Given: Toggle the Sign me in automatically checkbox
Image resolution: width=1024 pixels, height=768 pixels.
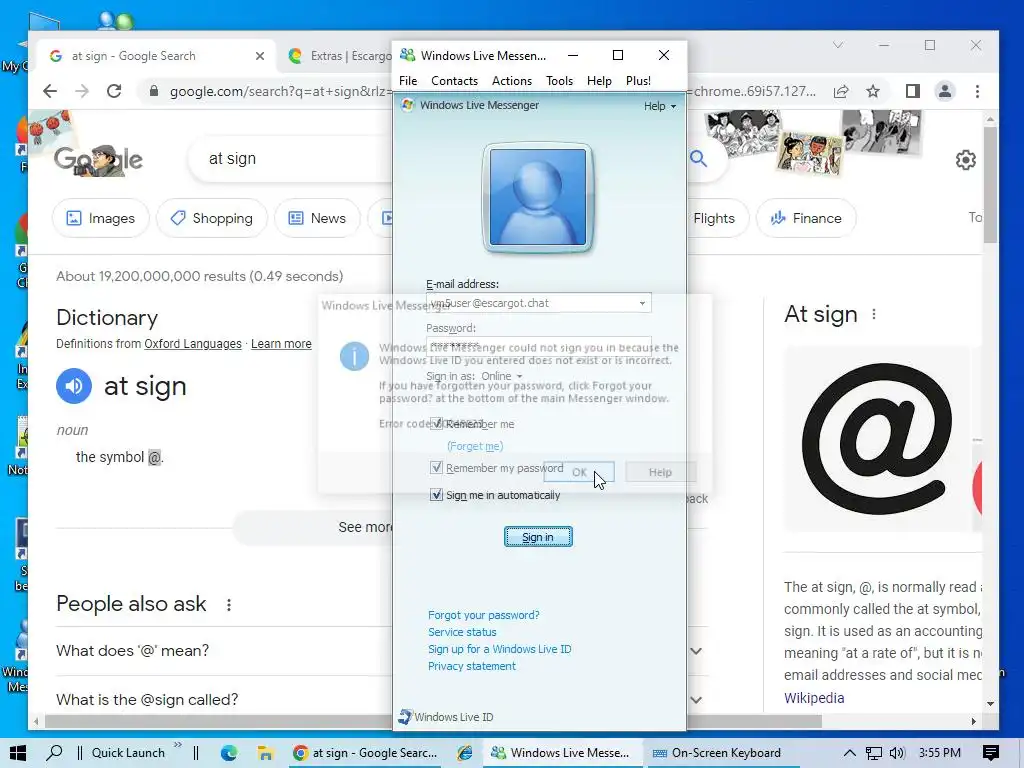Looking at the screenshot, I should pyautogui.click(x=436, y=495).
